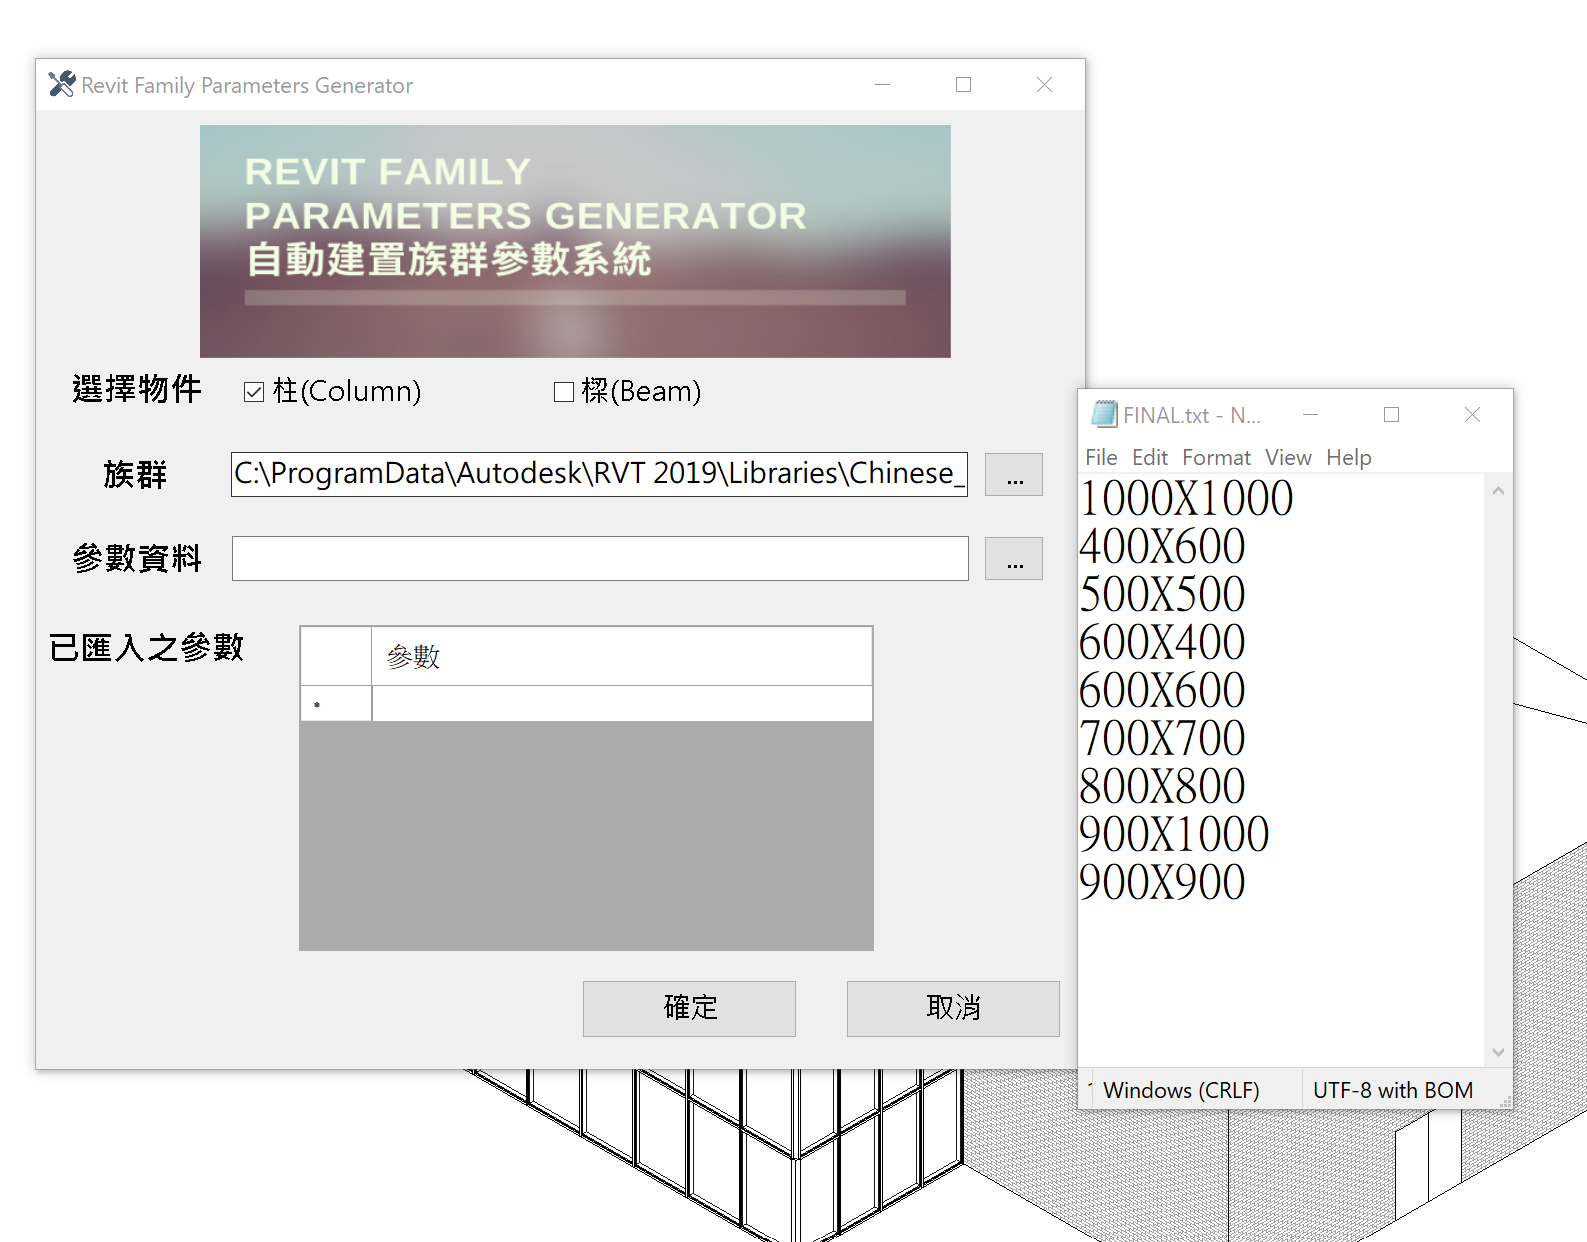
Task: Open the Notepad Help menu
Action: click(x=1349, y=458)
